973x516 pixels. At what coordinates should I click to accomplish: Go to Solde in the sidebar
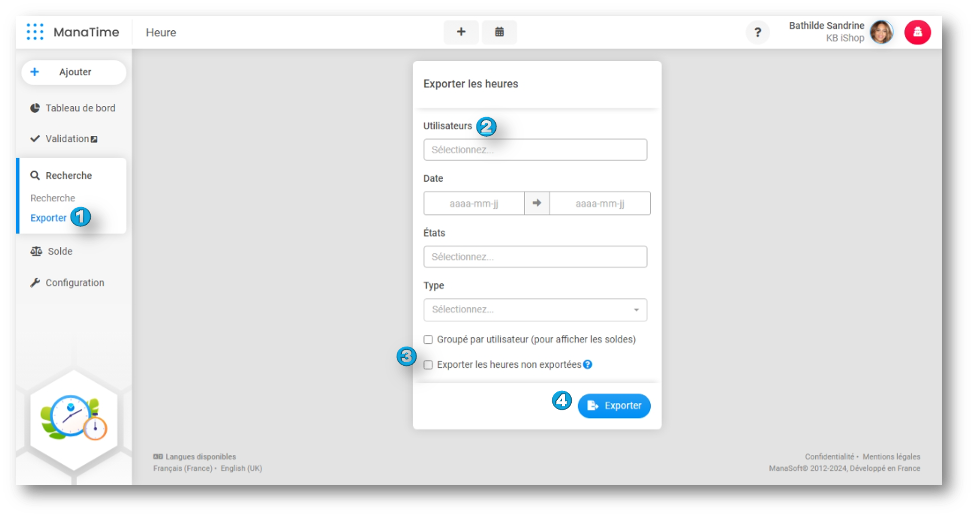(59, 251)
